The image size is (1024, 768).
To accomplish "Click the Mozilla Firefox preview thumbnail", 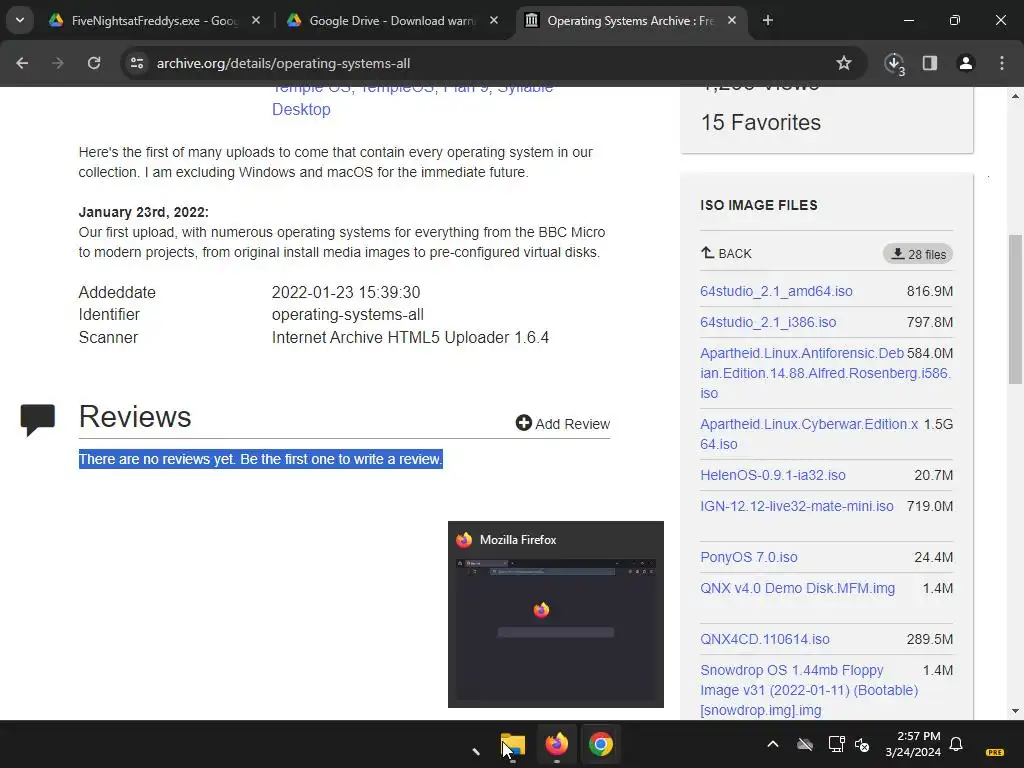I will pyautogui.click(x=556, y=615).
